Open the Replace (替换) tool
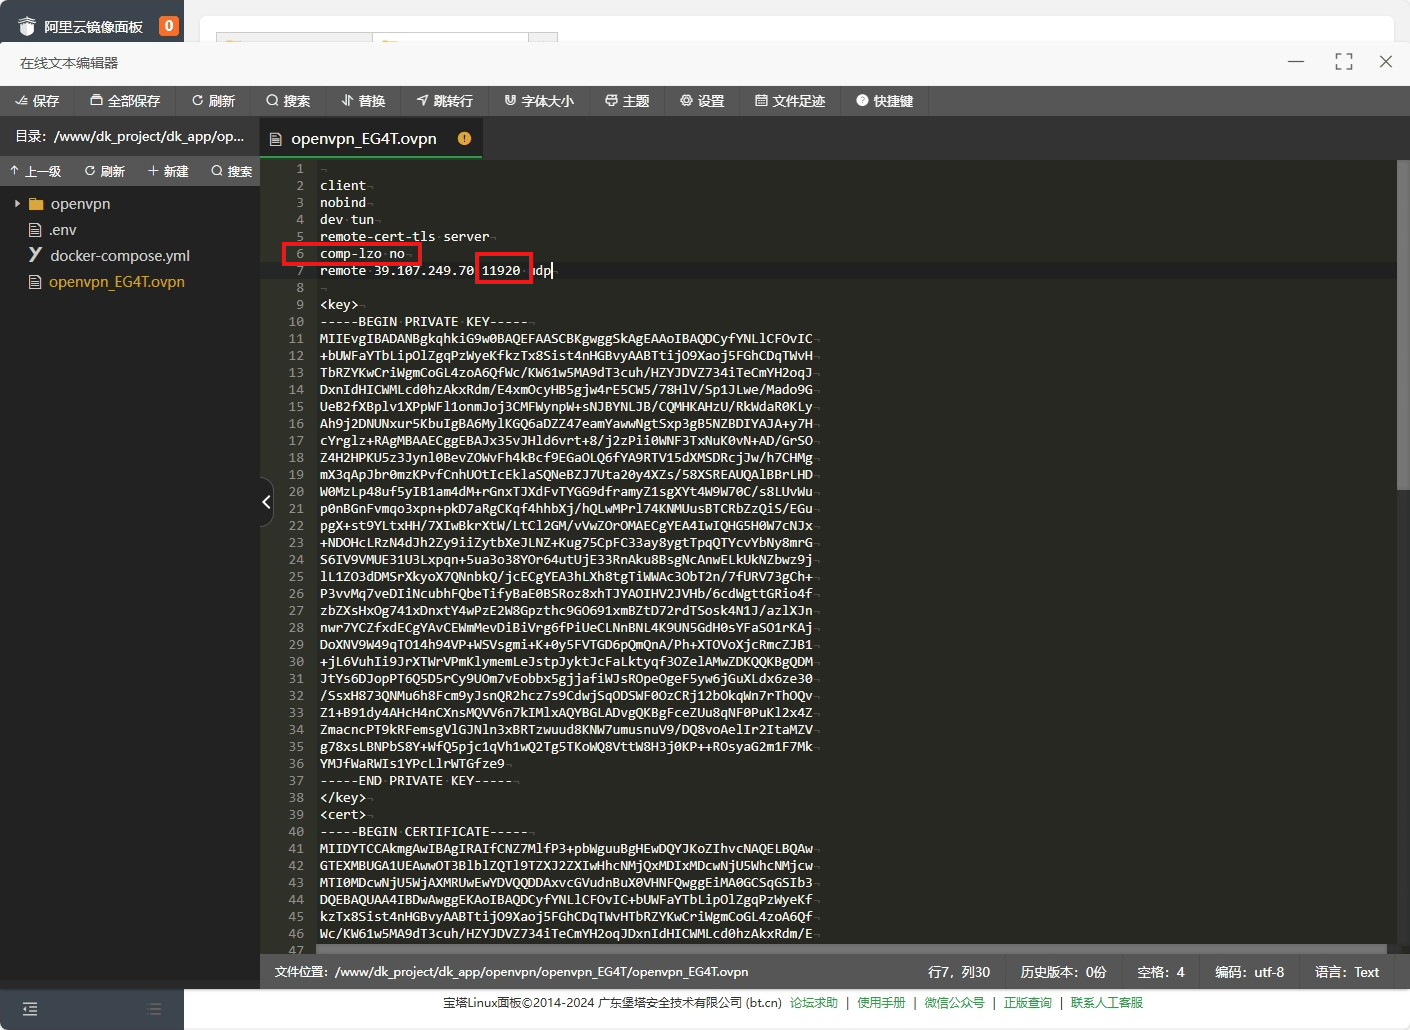Viewport: 1410px width, 1030px height. [x=363, y=101]
